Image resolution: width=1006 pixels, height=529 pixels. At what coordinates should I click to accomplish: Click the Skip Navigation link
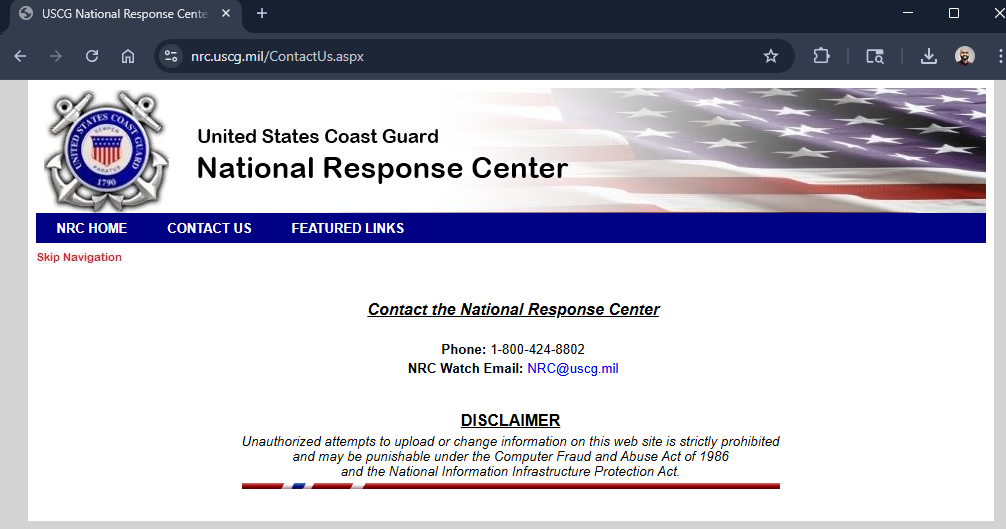tap(79, 257)
